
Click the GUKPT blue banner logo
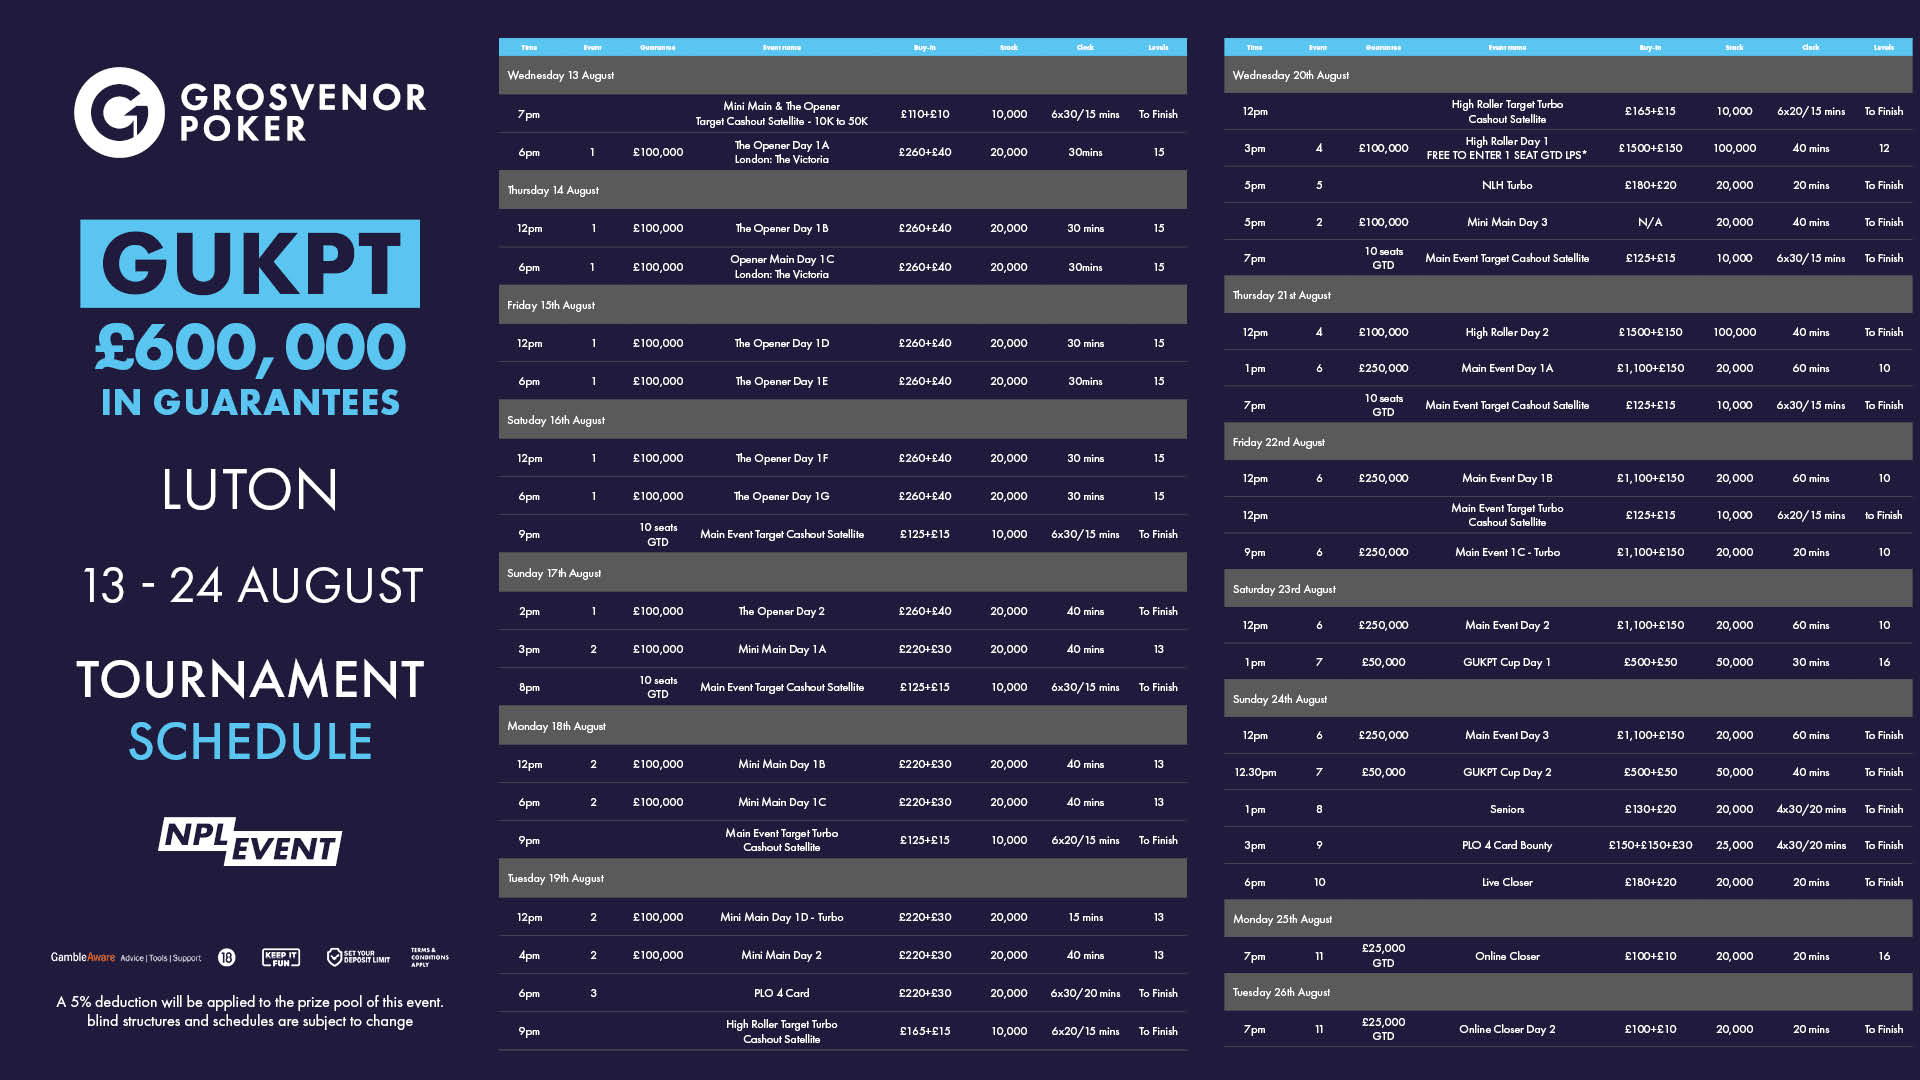(250, 264)
